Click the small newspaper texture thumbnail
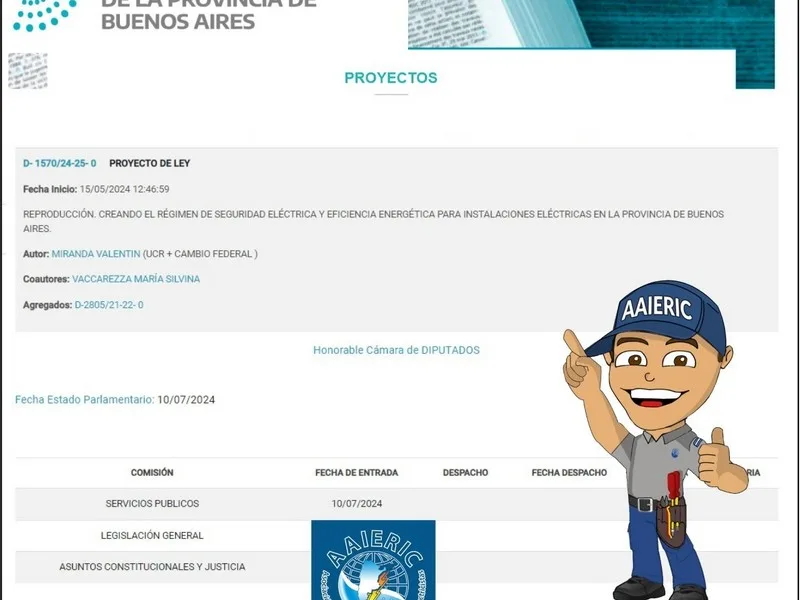 [x=28, y=71]
